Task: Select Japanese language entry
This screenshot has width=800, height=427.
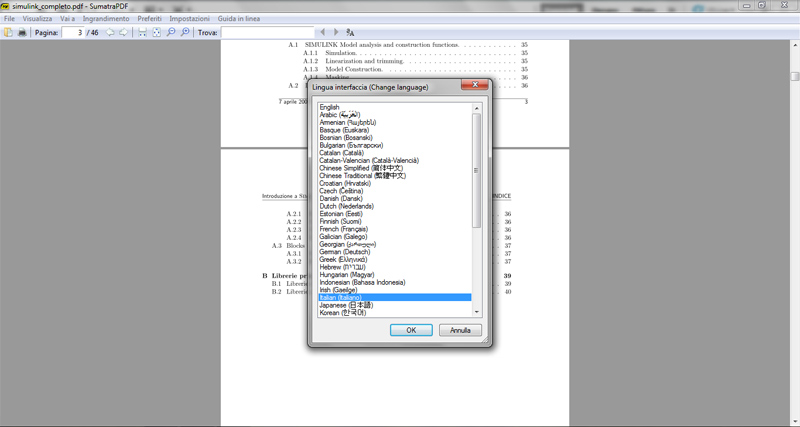Action: [394, 305]
